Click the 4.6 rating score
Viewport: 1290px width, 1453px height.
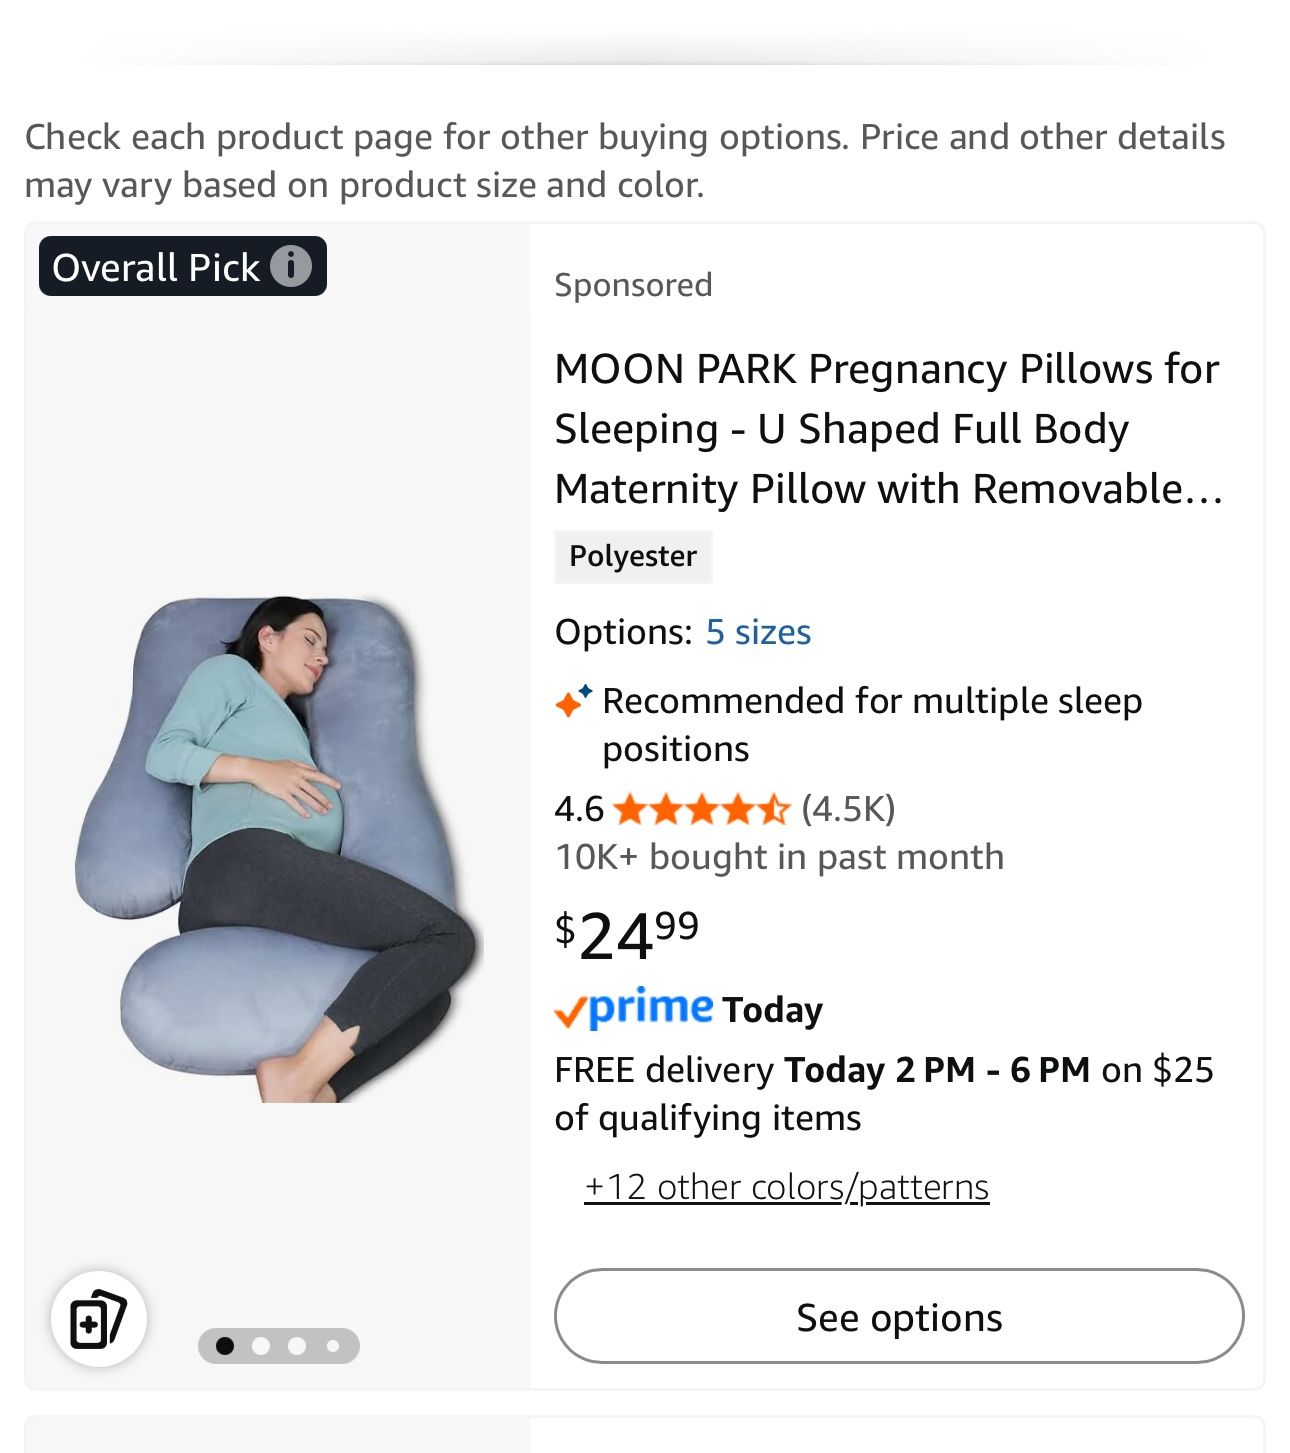(578, 811)
